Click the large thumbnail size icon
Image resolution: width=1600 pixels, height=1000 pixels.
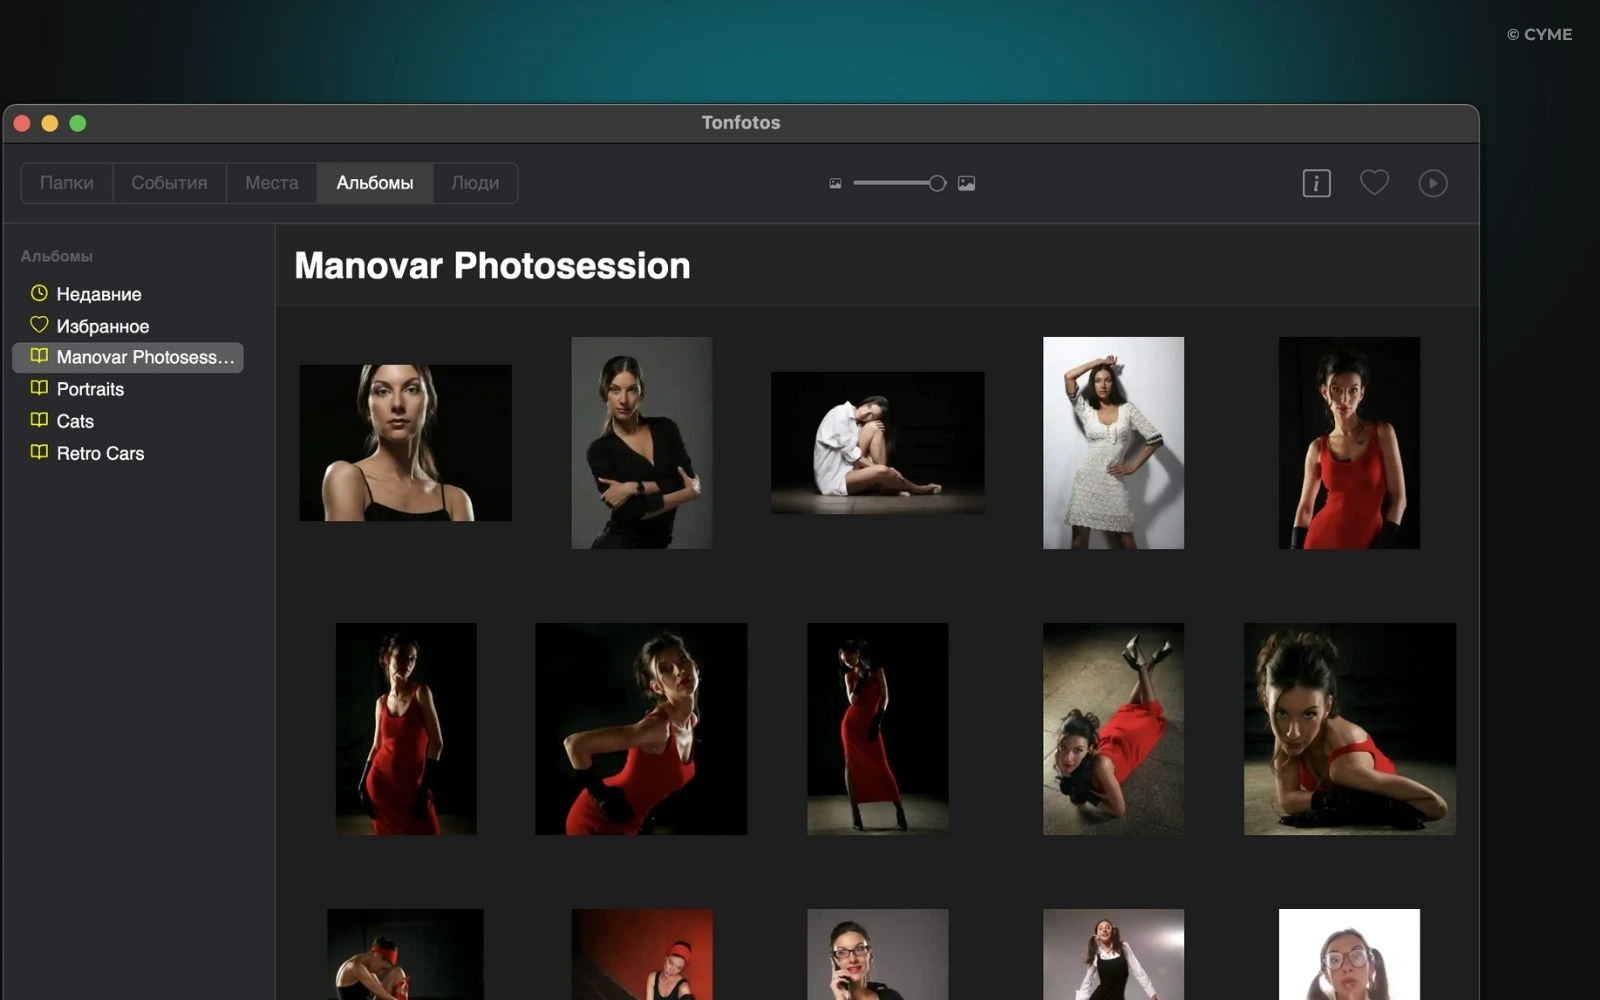[966, 183]
